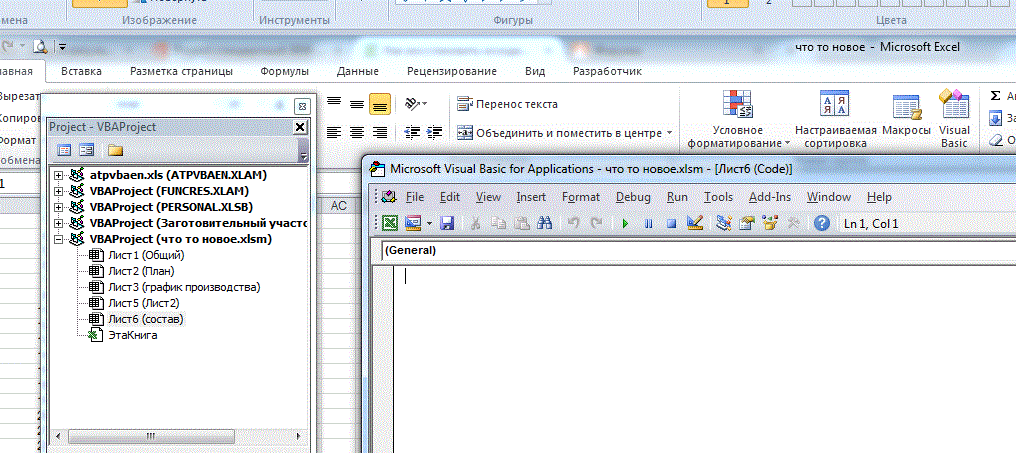1016x453 pixels.
Task: Select the ЭтаКнига module in the project tree
Action: coord(133,336)
